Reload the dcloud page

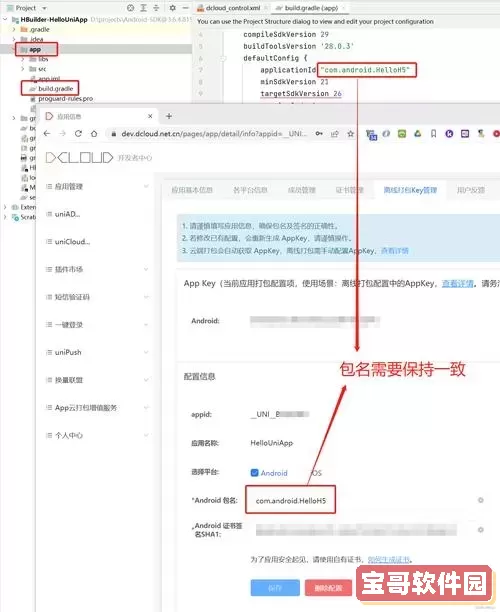click(78, 133)
